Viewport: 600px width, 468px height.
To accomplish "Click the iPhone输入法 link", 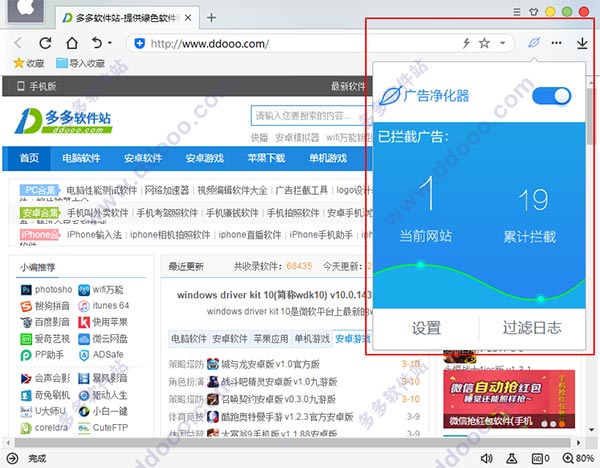I will 94,235.
